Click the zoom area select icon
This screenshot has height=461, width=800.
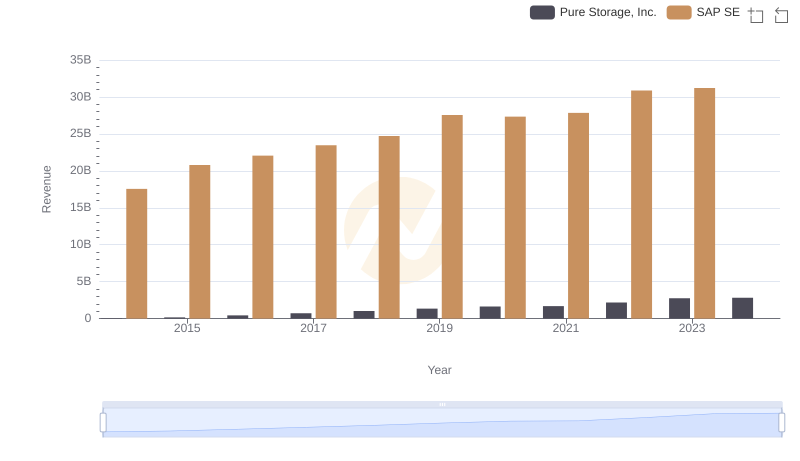(756, 15)
